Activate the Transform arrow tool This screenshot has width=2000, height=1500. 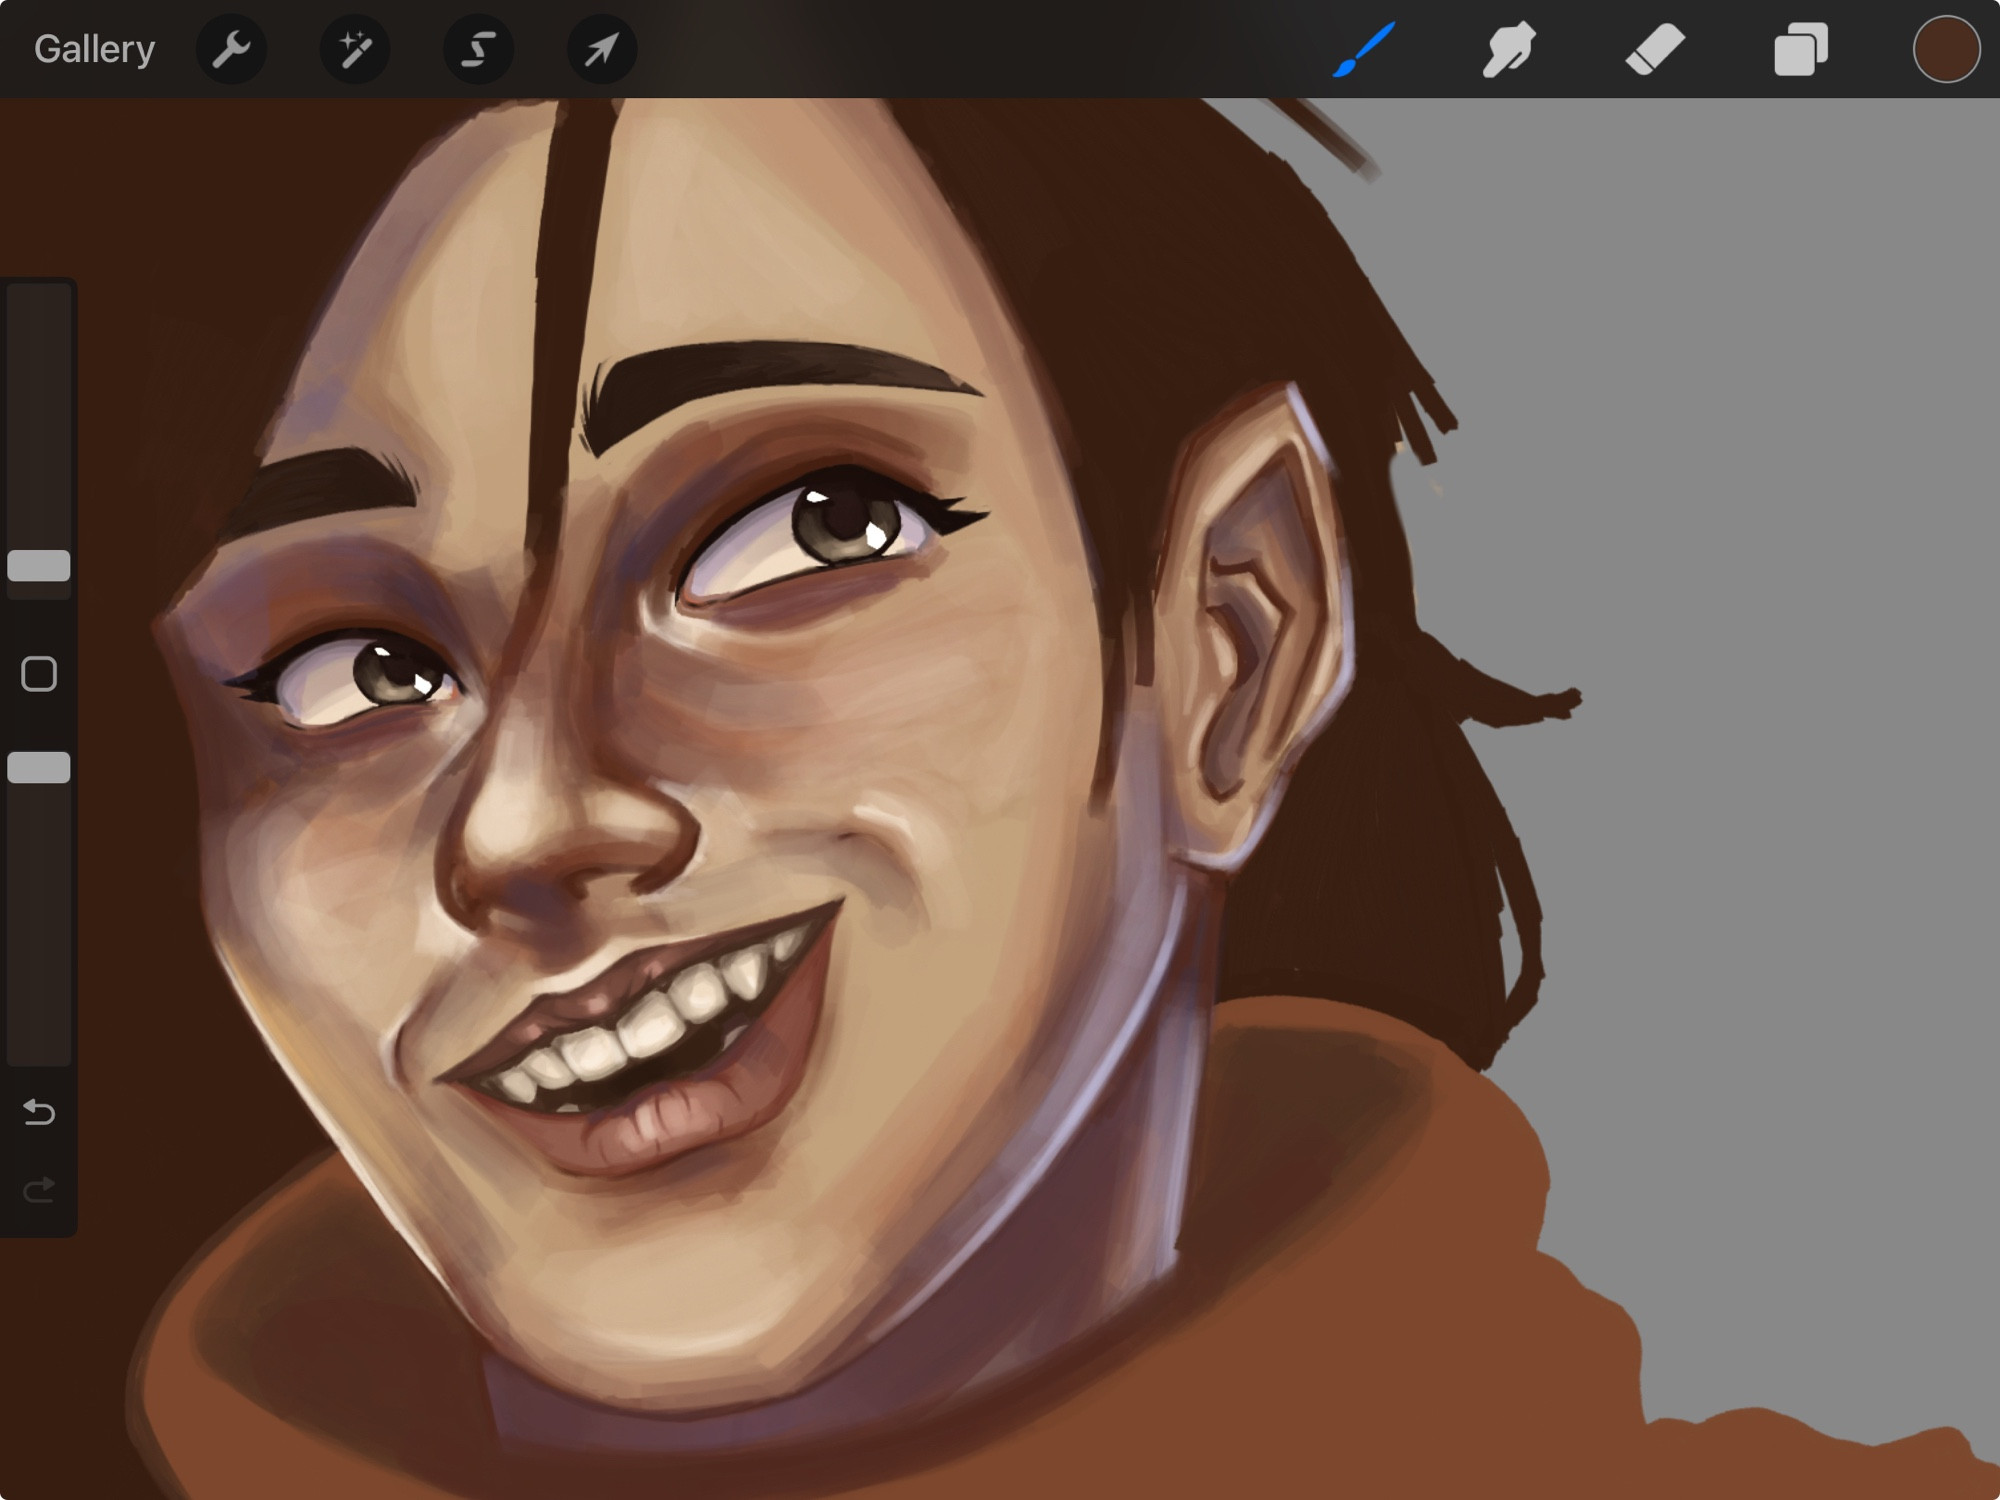coord(602,49)
